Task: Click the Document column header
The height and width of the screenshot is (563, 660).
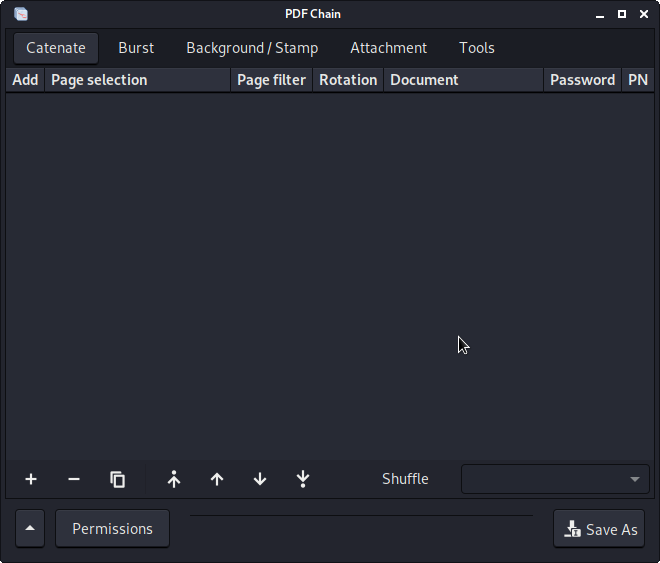Action: (463, 80)
